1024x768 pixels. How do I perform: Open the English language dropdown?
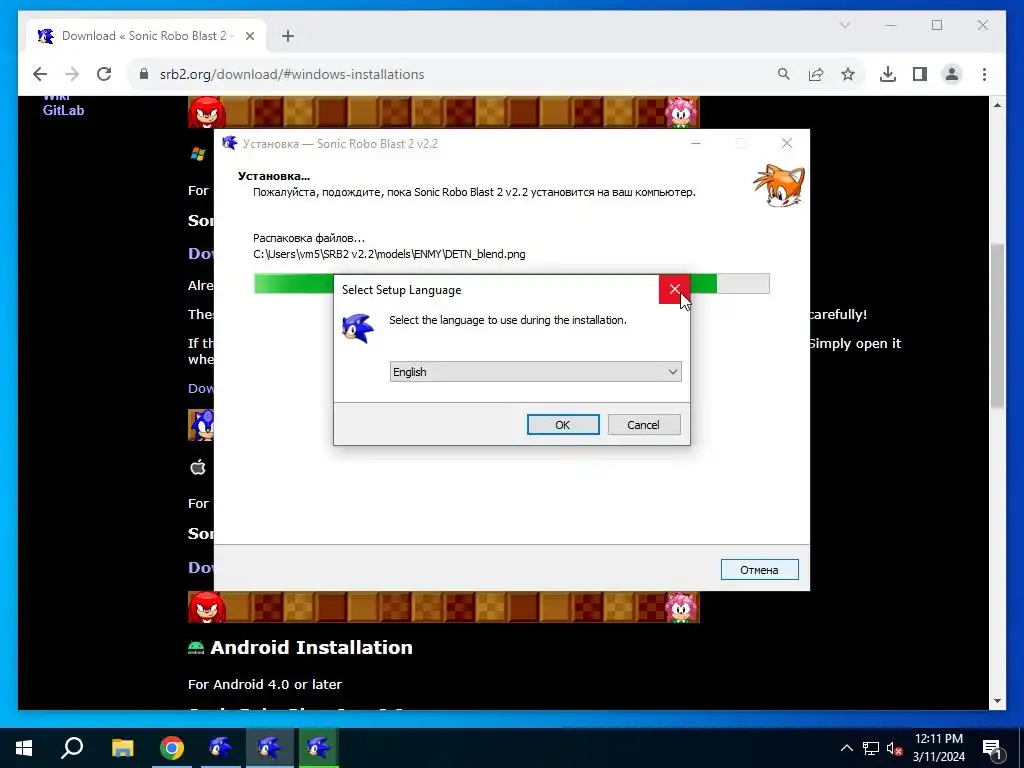pyautogui.click(x=535, y=372)
